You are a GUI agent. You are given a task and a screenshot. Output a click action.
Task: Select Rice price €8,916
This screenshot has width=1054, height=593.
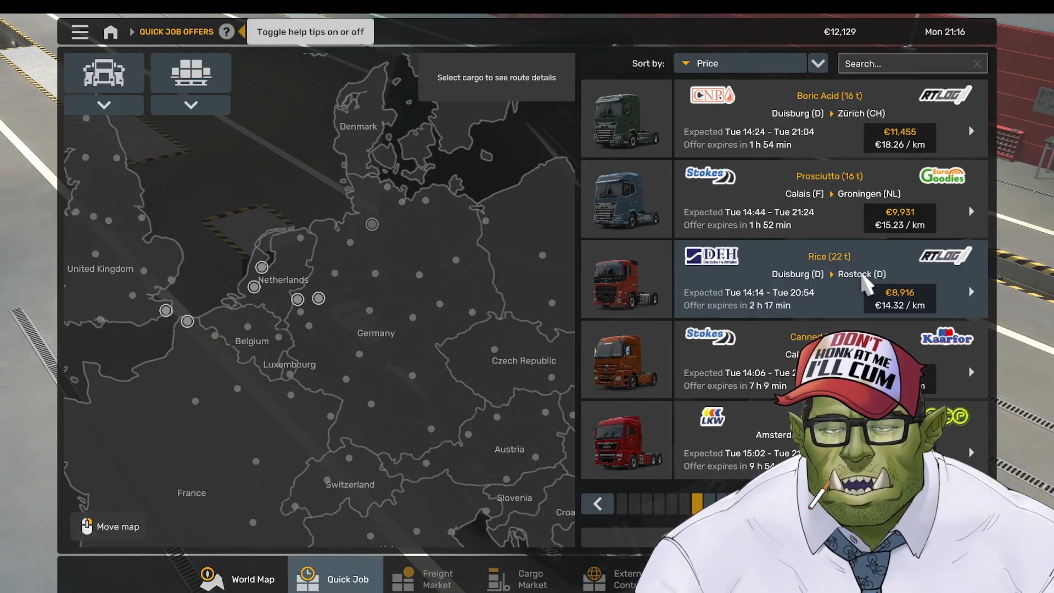(899, 292)
